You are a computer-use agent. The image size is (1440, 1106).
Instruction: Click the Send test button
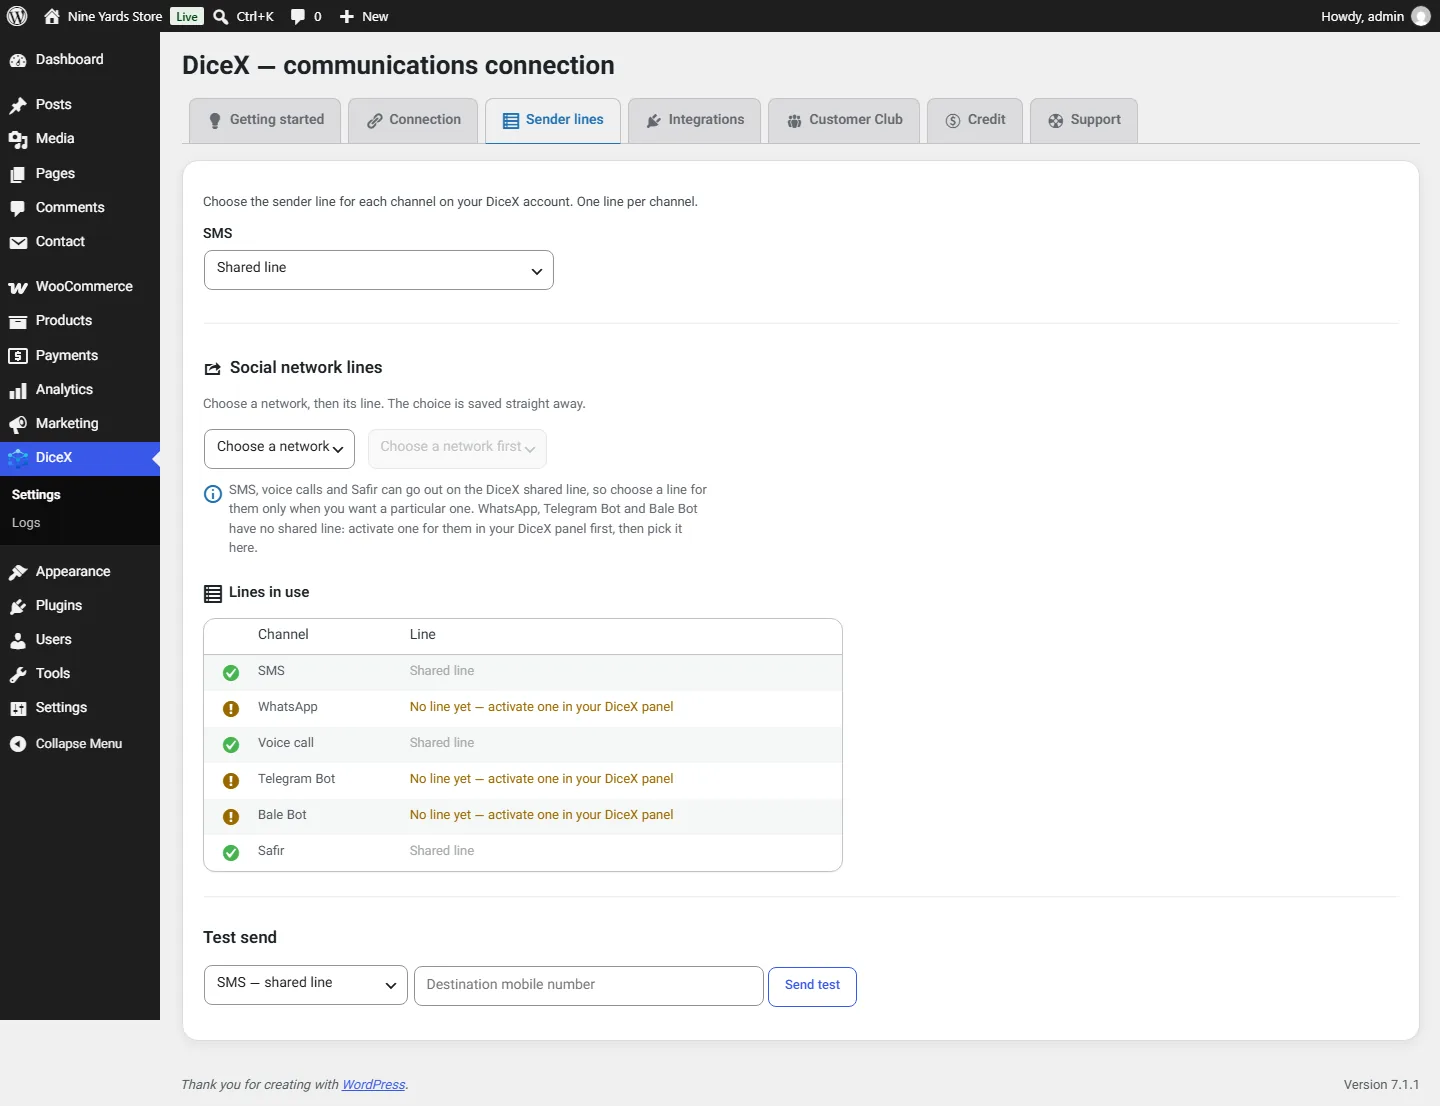pyautogui.click(x=812, y=986)
